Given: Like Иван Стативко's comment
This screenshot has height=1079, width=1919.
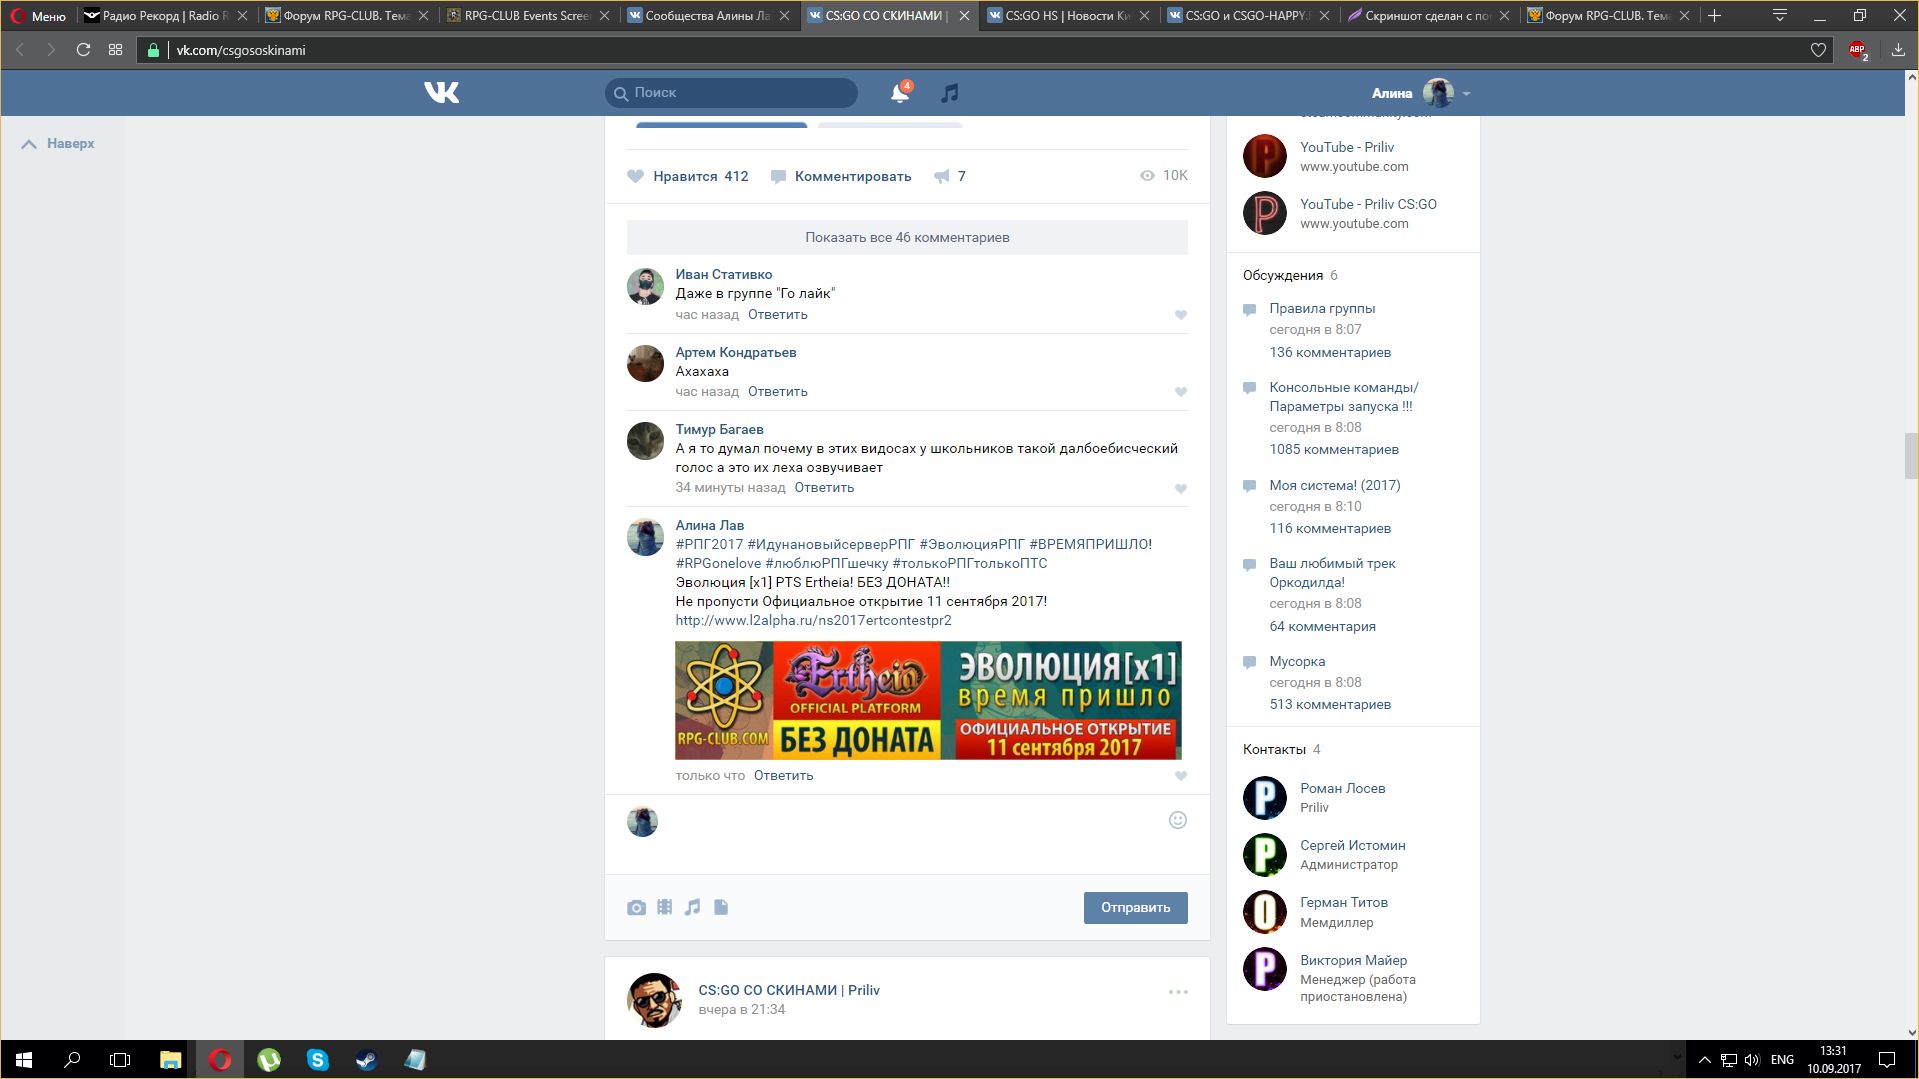Looking at the screenshot, I should (1181, 315).
